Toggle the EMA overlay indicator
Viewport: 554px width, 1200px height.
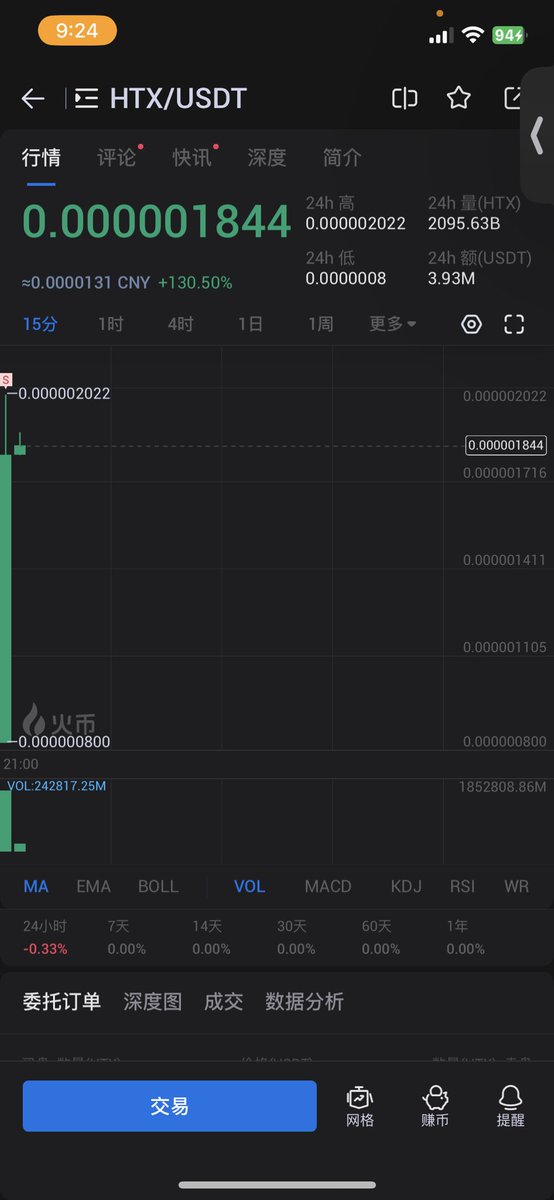(x=93, y=886)
